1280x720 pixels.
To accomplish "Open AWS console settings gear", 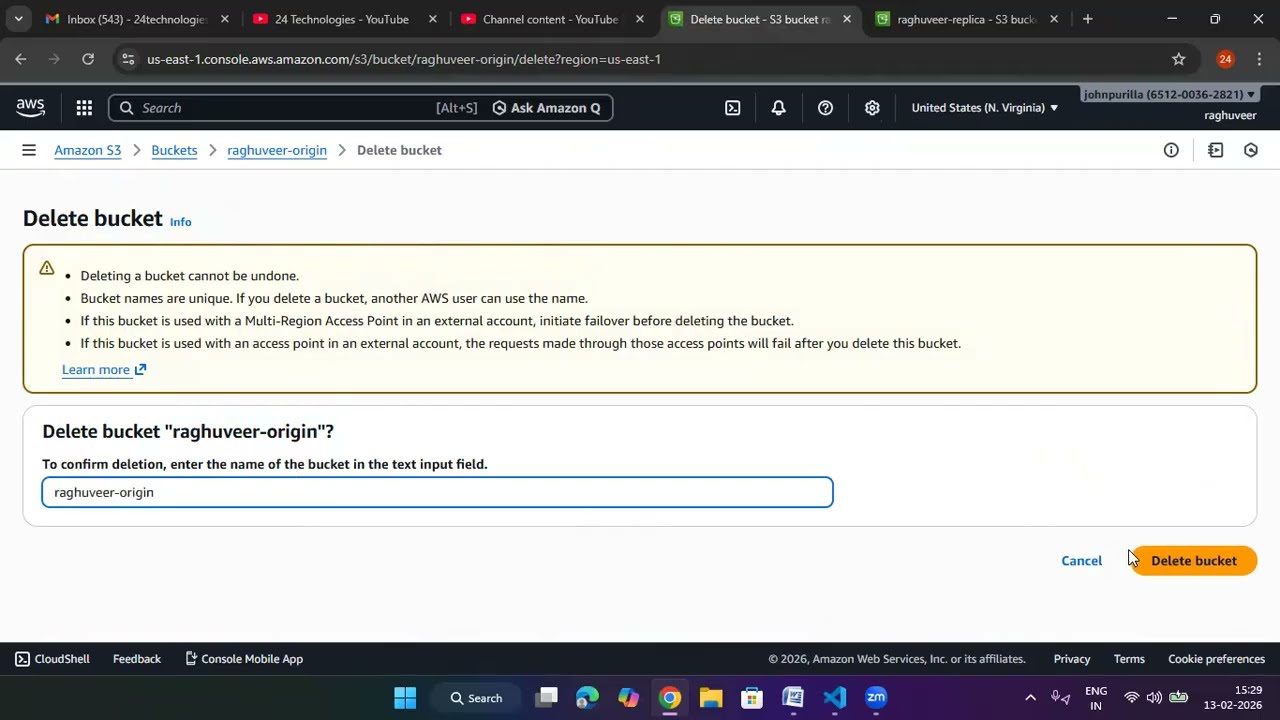I will pos(872,108).
